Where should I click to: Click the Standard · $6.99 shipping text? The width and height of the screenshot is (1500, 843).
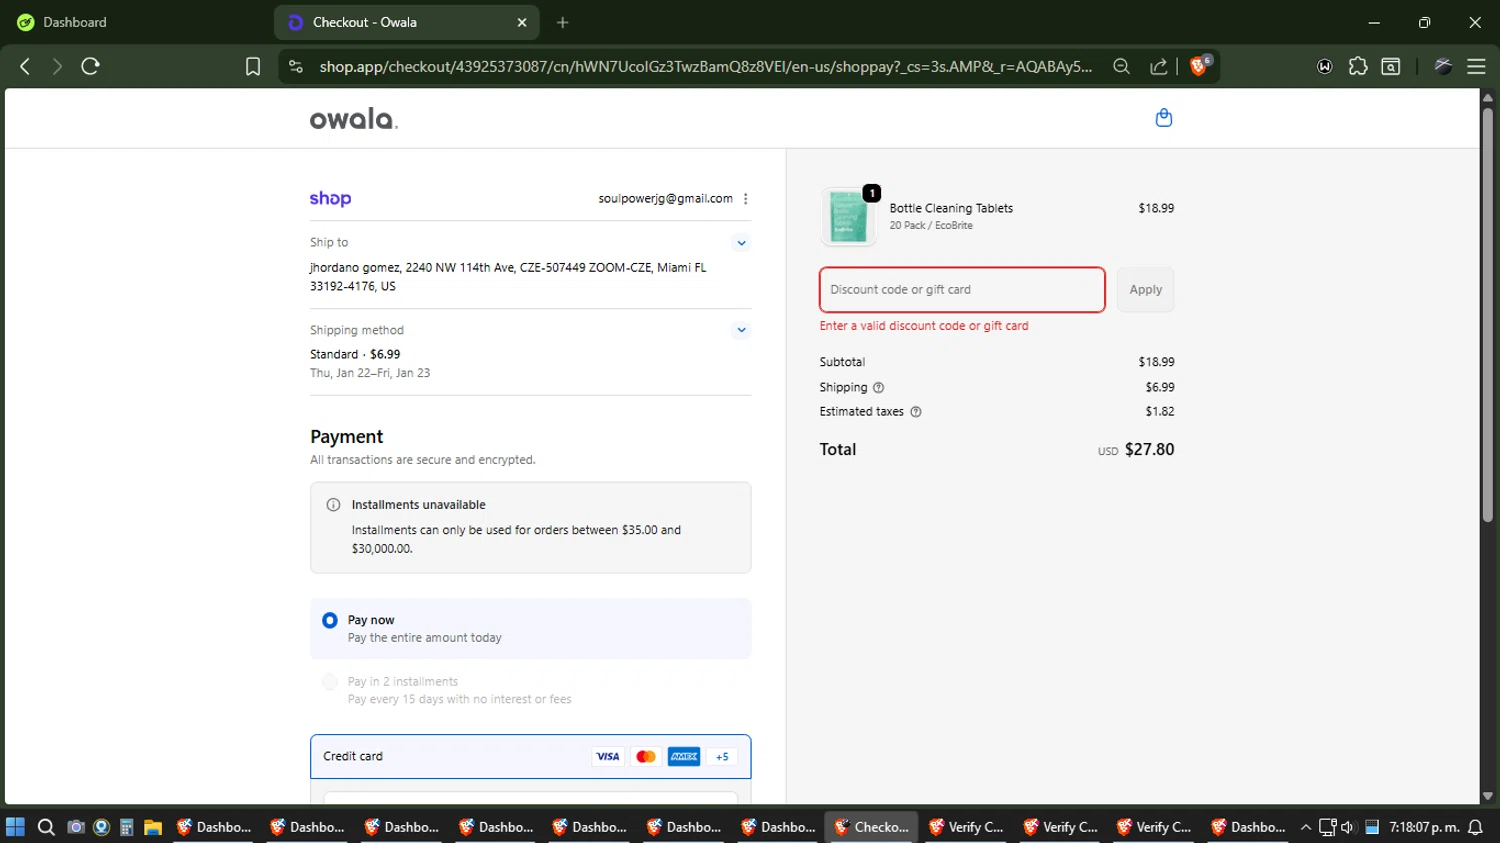coord(355,354)
